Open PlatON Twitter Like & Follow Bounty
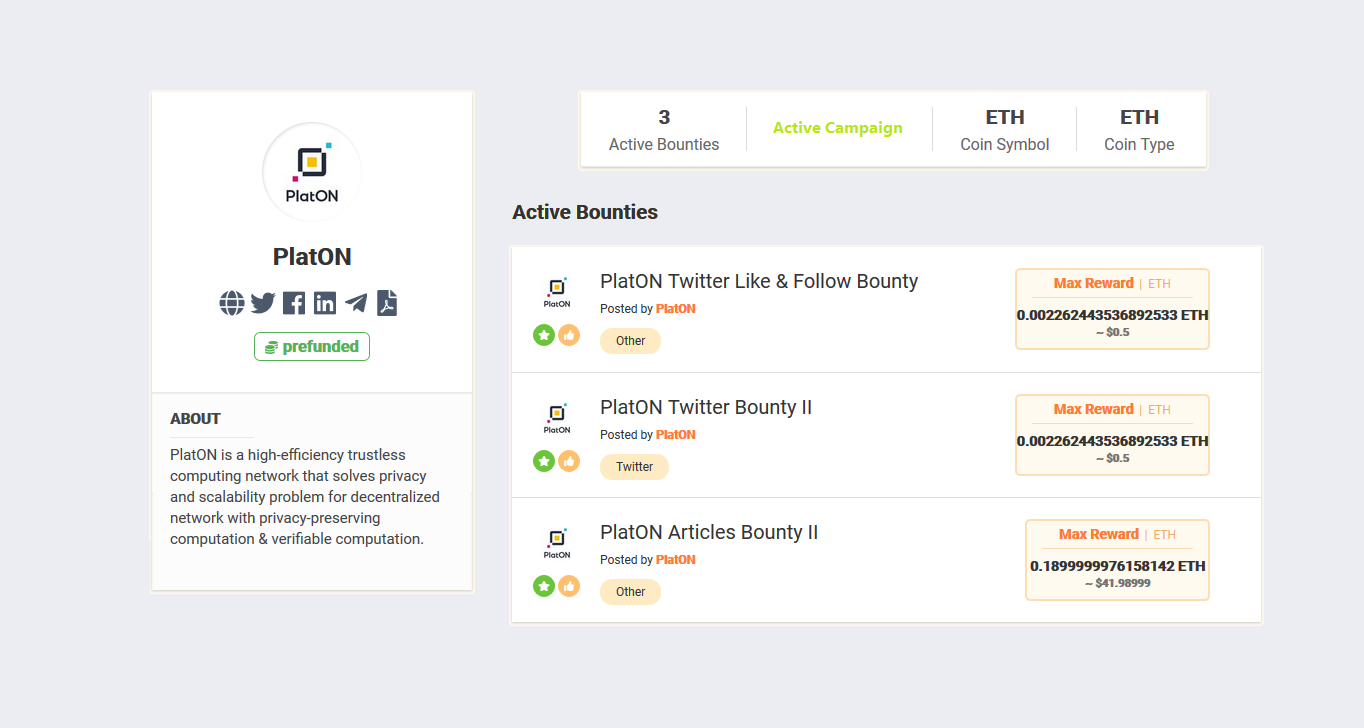This screenshot has height=728, width=1364. pos(759,281)
